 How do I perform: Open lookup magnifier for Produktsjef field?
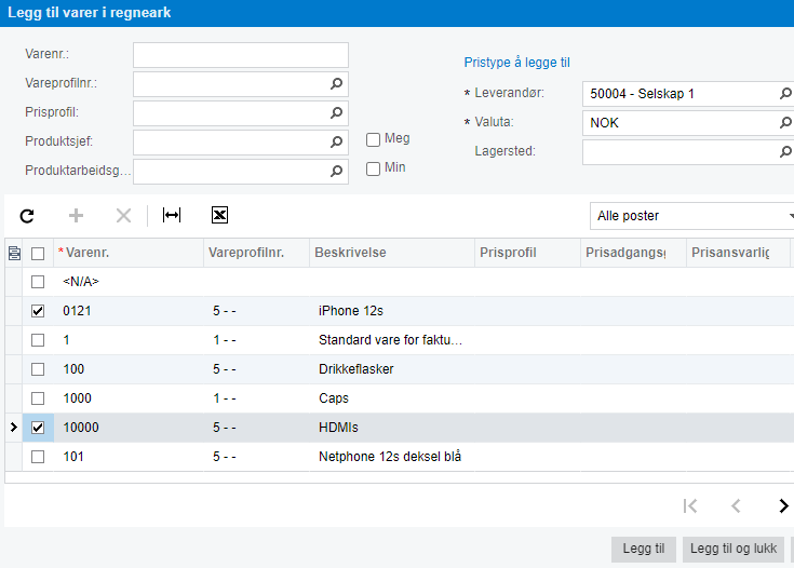click(337, 142)
